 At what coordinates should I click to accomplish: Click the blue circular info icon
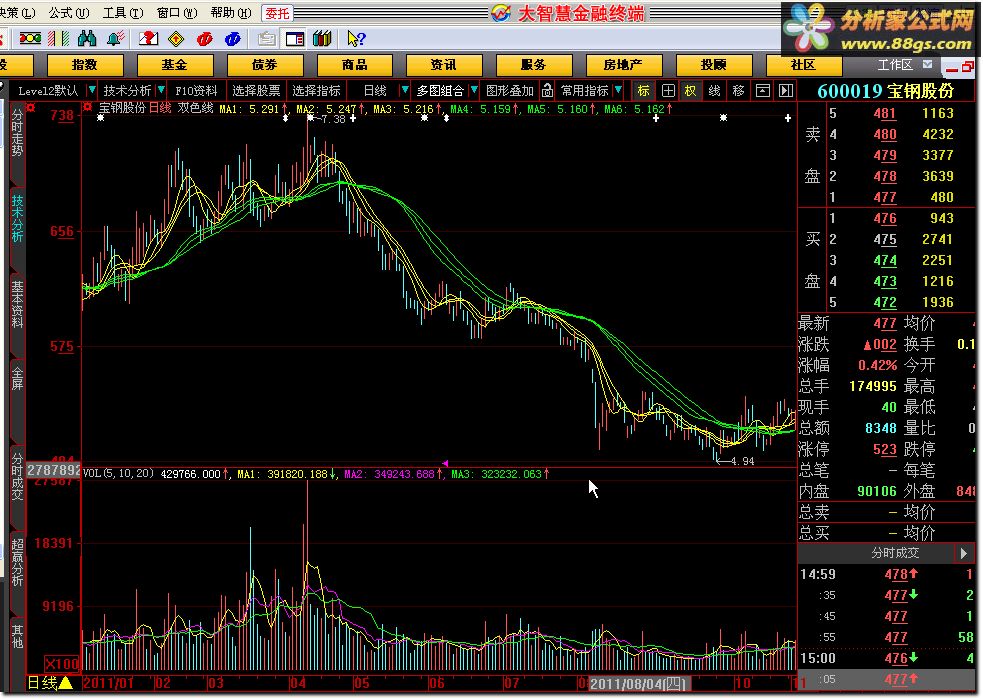[233, 39]
